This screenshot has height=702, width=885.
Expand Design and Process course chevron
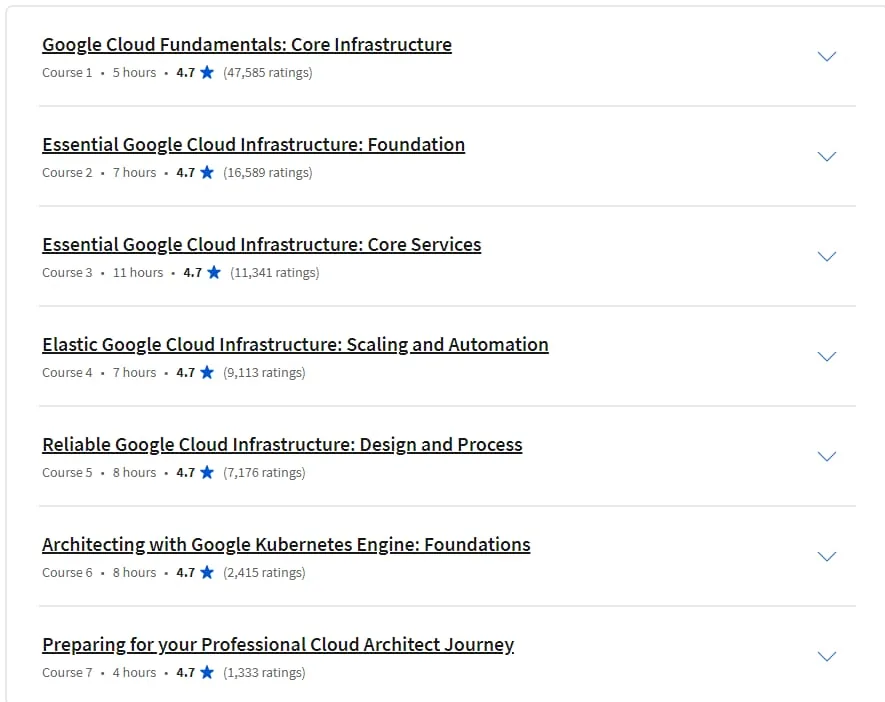(826, 456)
